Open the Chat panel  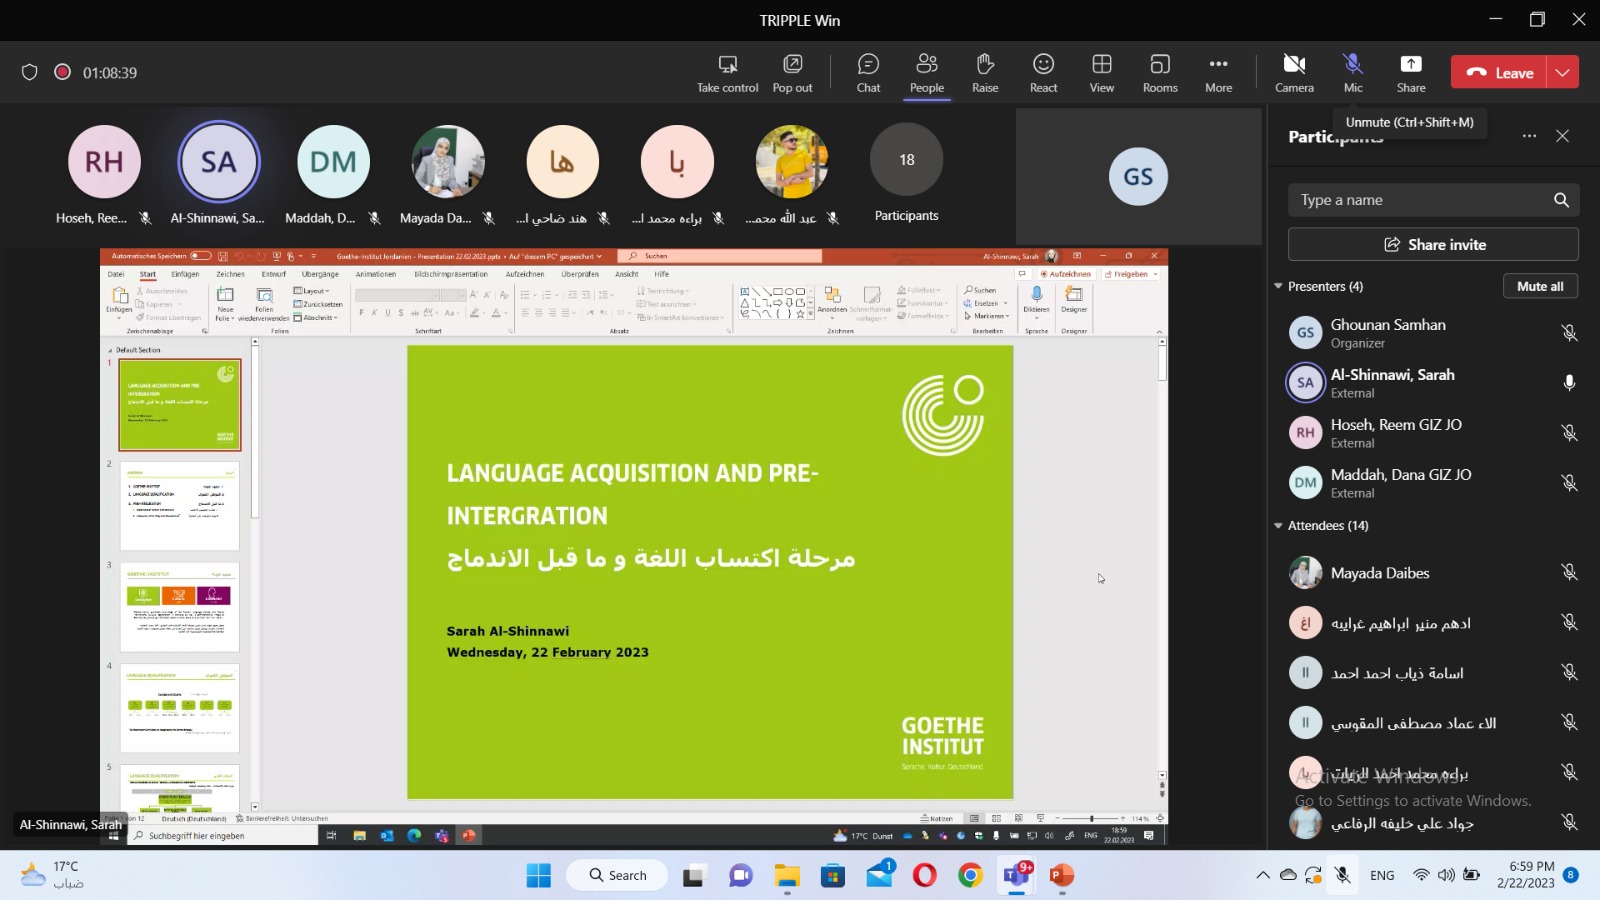[868, 73]
